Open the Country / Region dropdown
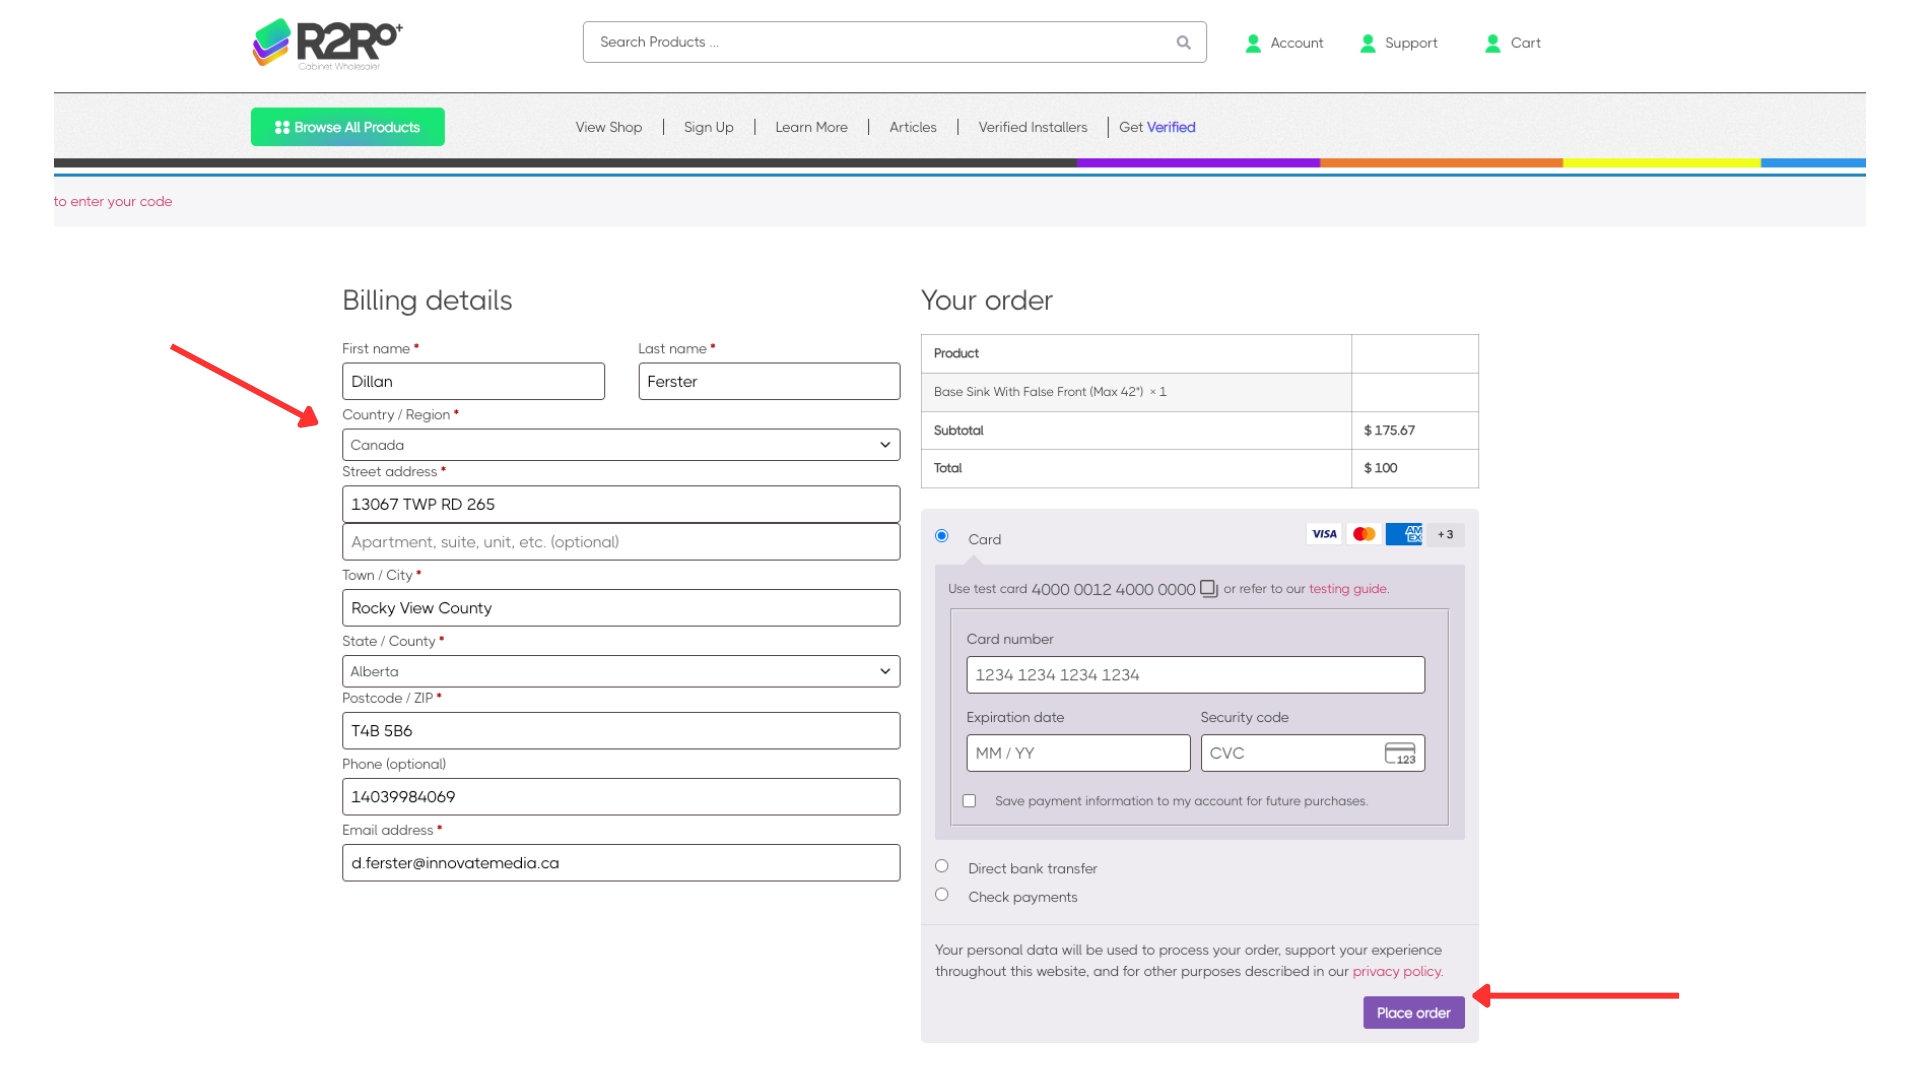1920x1080 pixels. [x=620, y=445]
